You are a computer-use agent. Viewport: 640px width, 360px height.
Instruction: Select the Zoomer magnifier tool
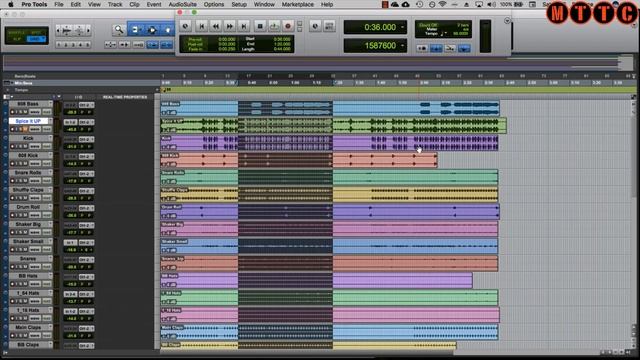(119, 30)
